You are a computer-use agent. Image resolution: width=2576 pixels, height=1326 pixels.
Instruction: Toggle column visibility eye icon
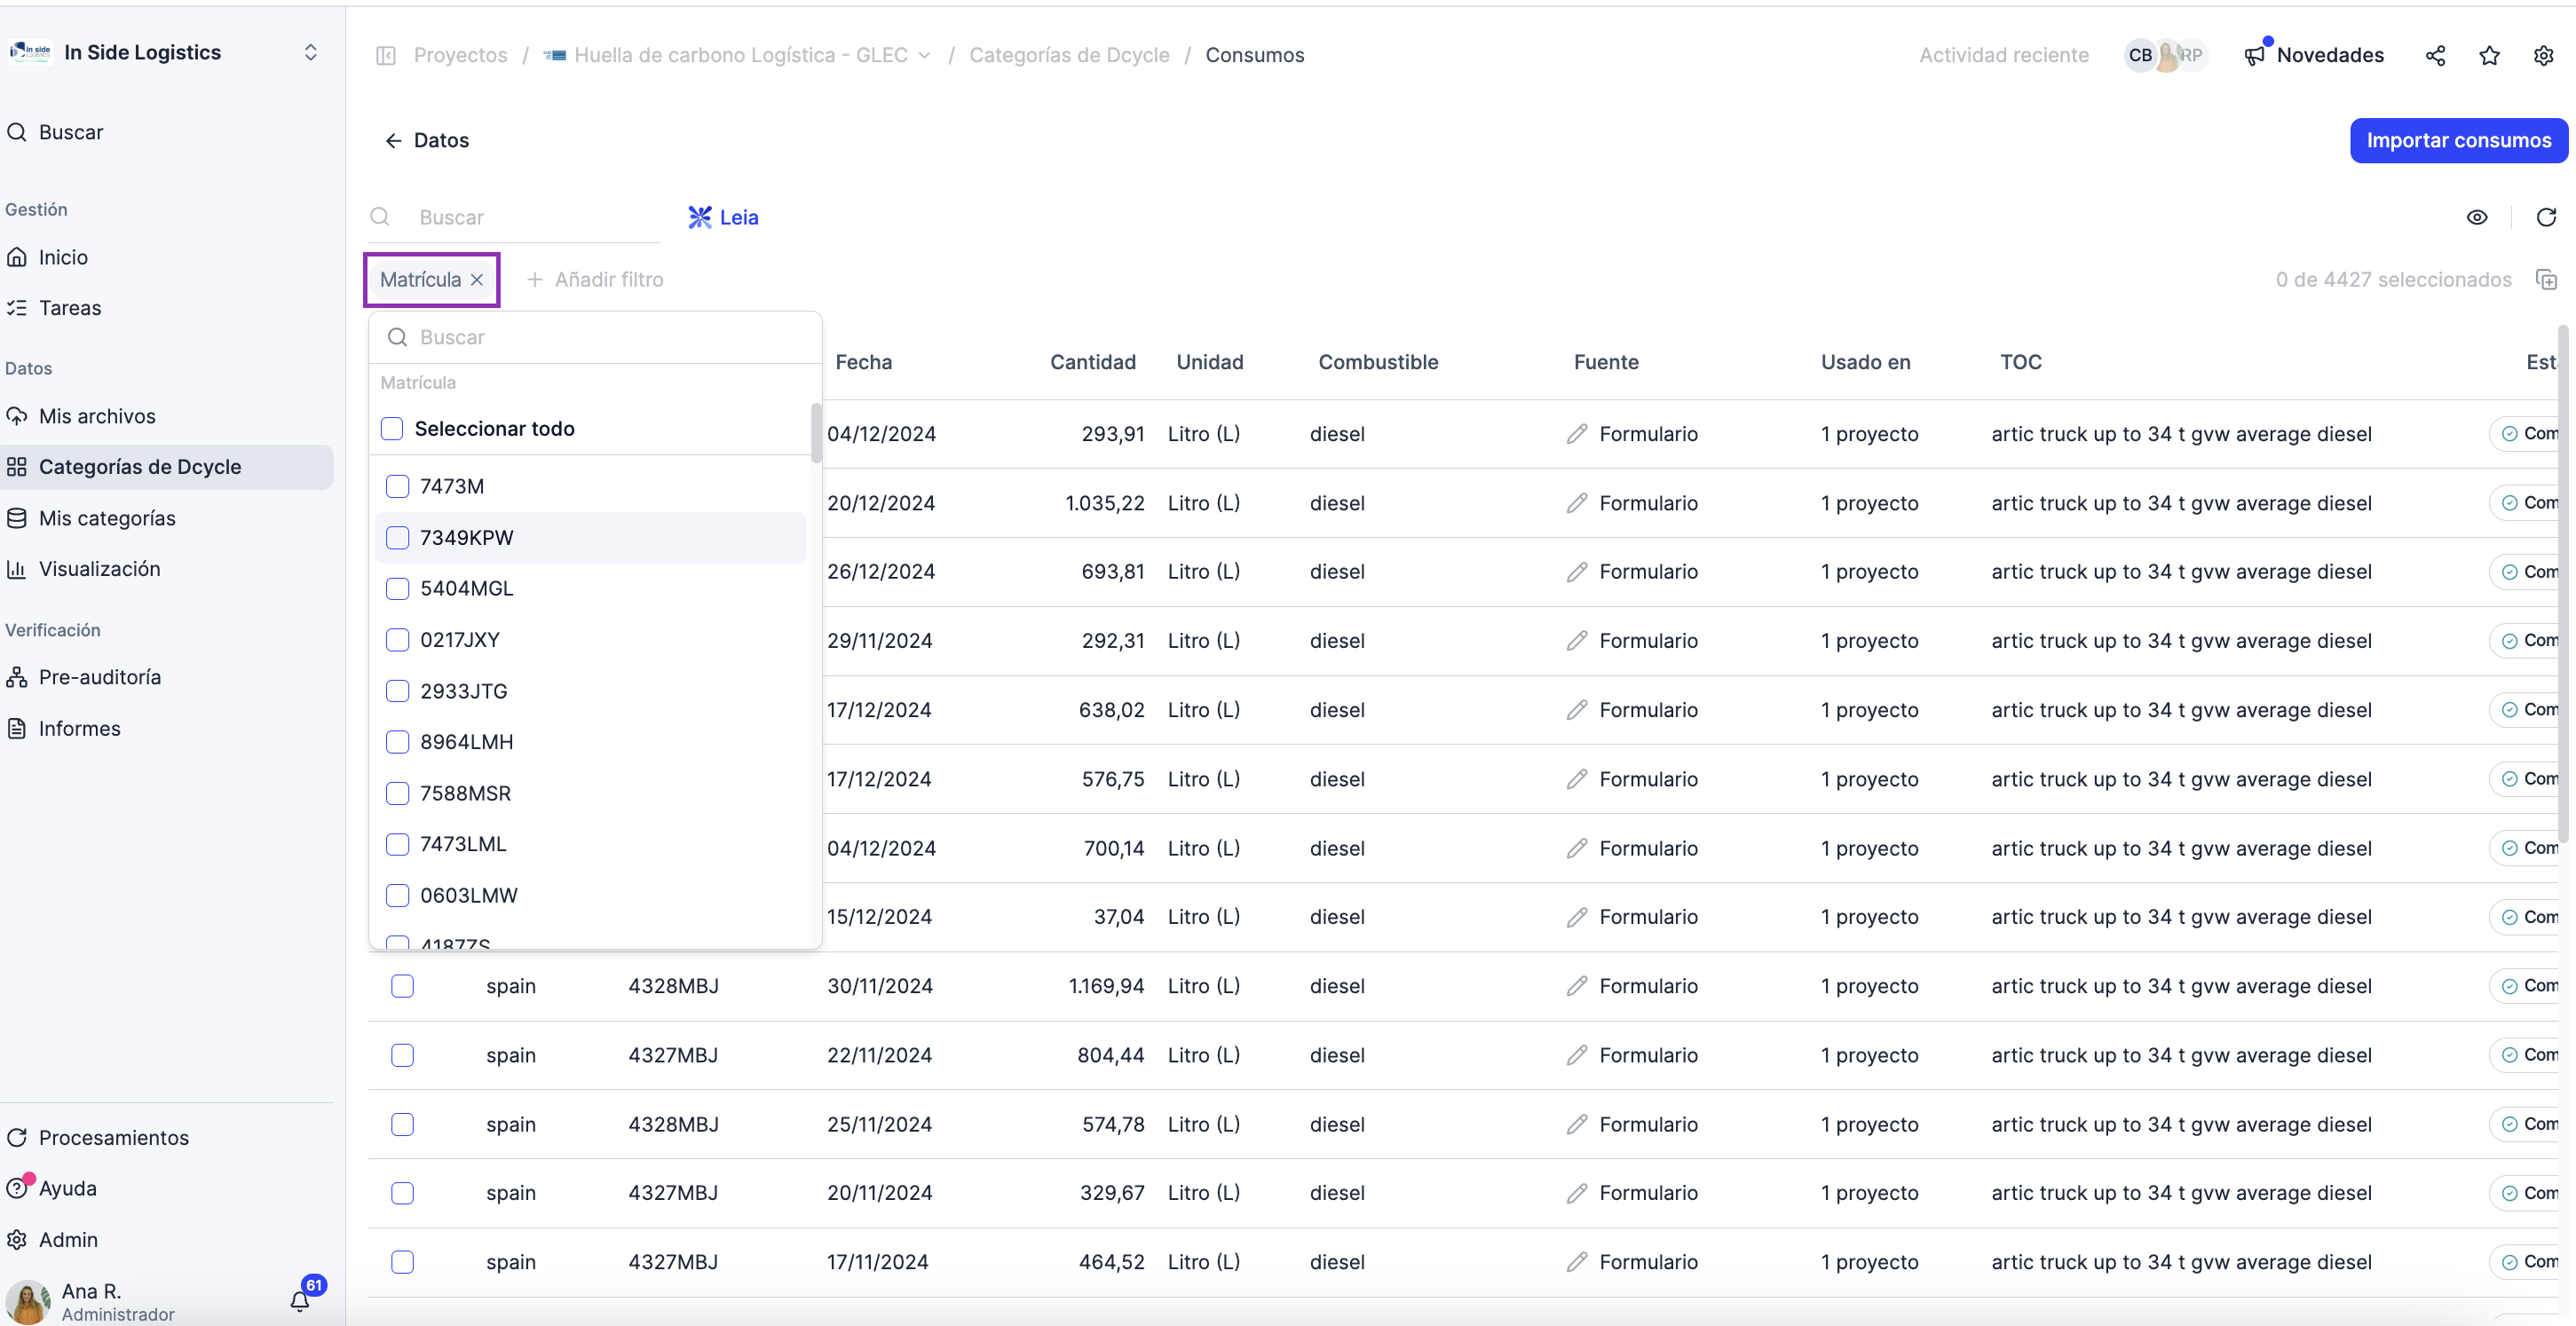2476,217
